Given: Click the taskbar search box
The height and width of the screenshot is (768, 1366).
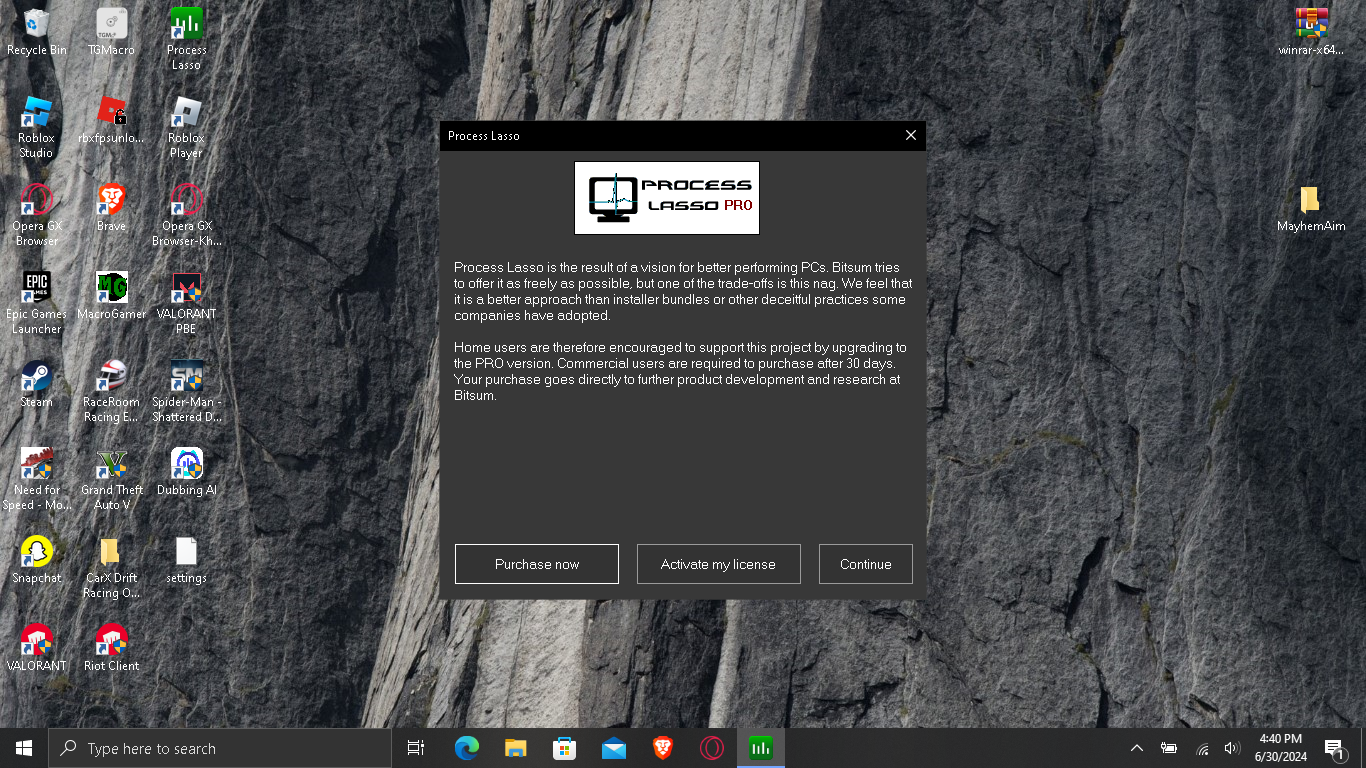Looking at the screenshot, I should coord(220,748).
